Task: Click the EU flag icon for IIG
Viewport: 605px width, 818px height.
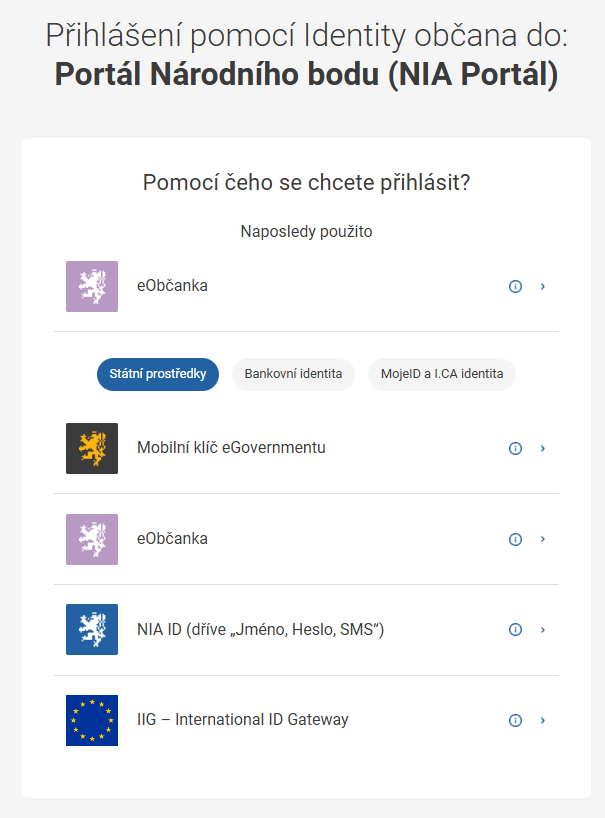Action: point(91,719)
